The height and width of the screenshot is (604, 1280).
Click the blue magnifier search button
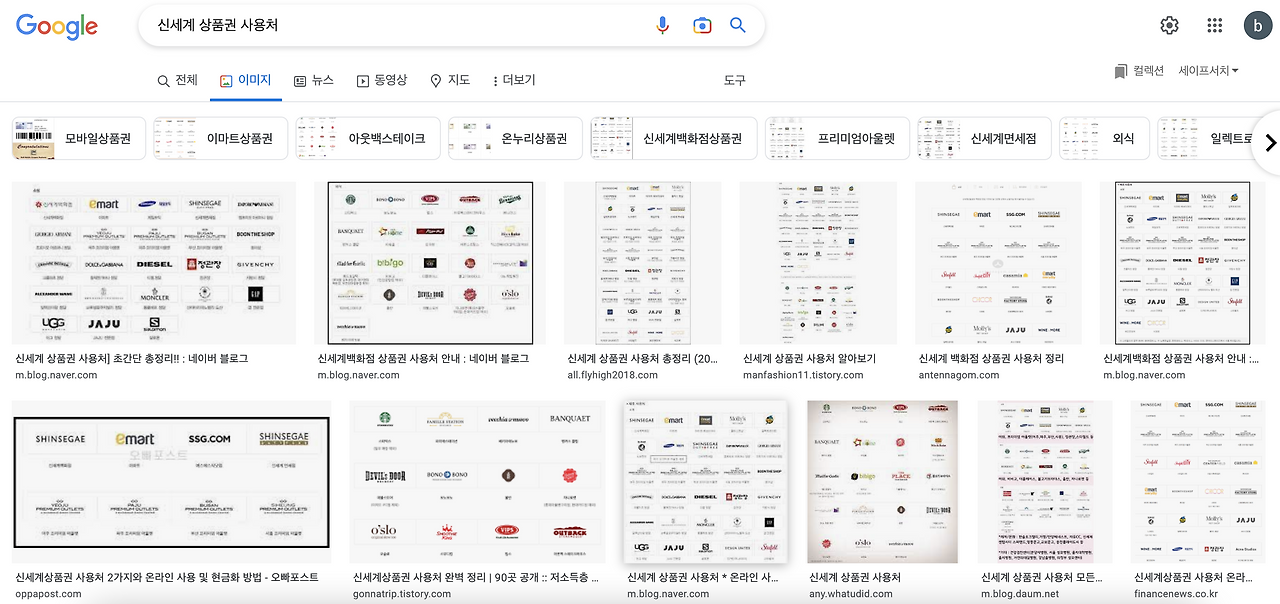(738, 26)
